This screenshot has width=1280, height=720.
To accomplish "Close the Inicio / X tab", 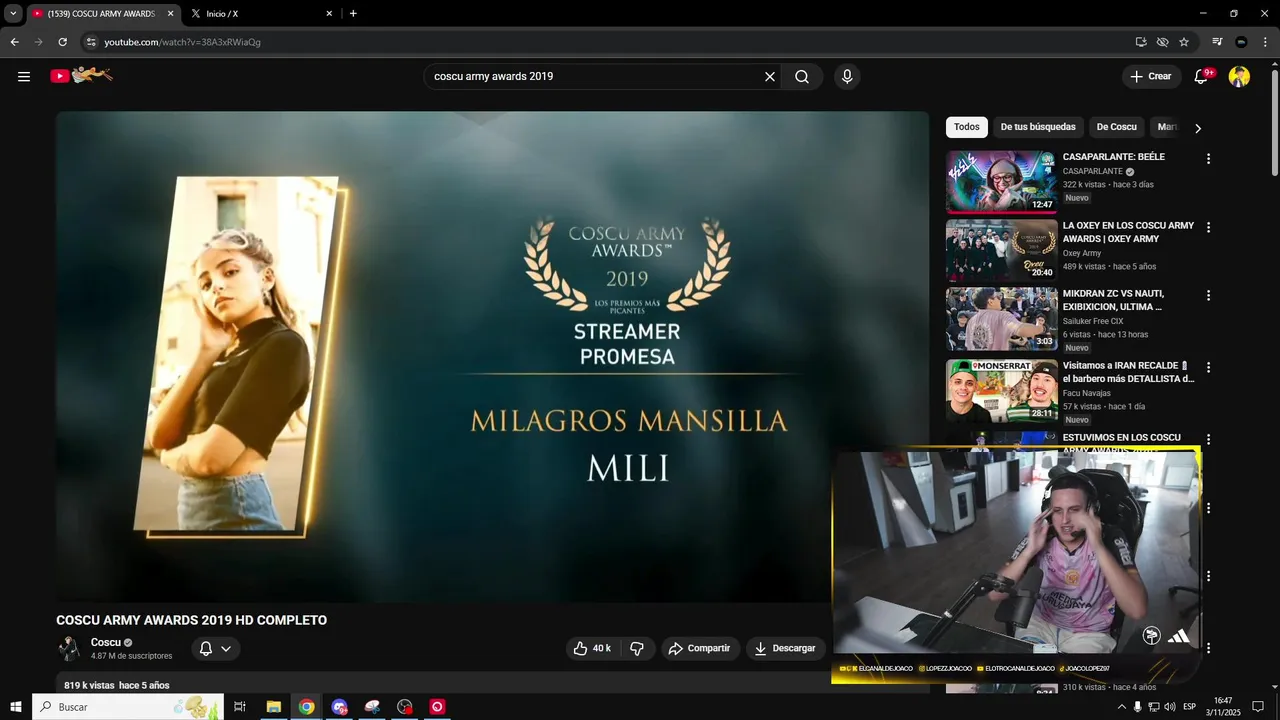I will 329,13.
